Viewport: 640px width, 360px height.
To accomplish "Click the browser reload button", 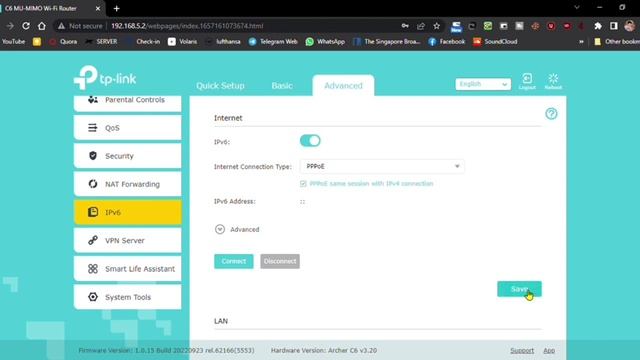I will (26, 26).
